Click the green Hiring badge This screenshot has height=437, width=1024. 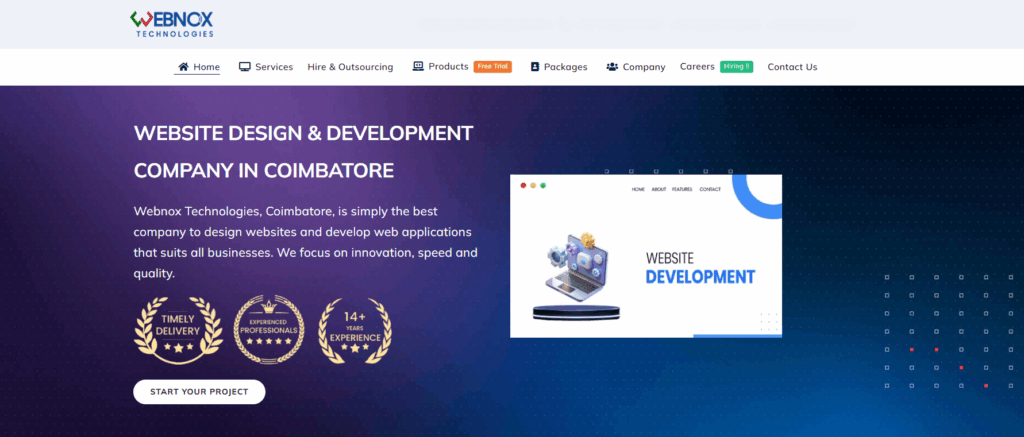[736, 67]
